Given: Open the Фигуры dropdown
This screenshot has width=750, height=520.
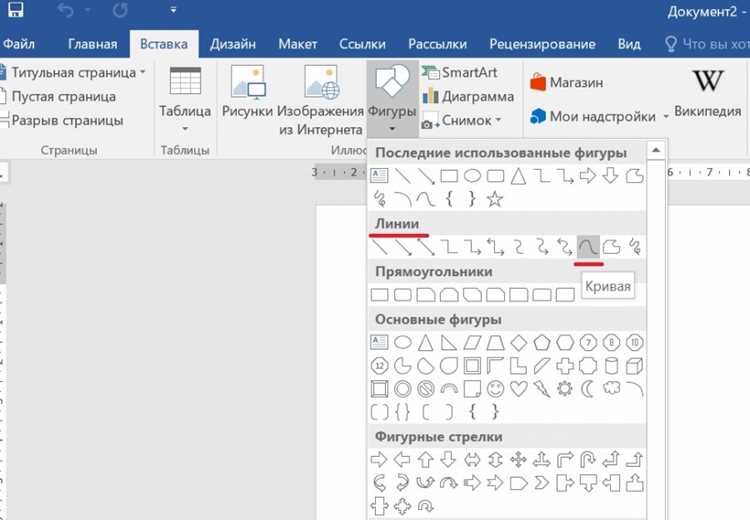Looking at the screenshot, I should pyautogui.click(x=392, y=100).
